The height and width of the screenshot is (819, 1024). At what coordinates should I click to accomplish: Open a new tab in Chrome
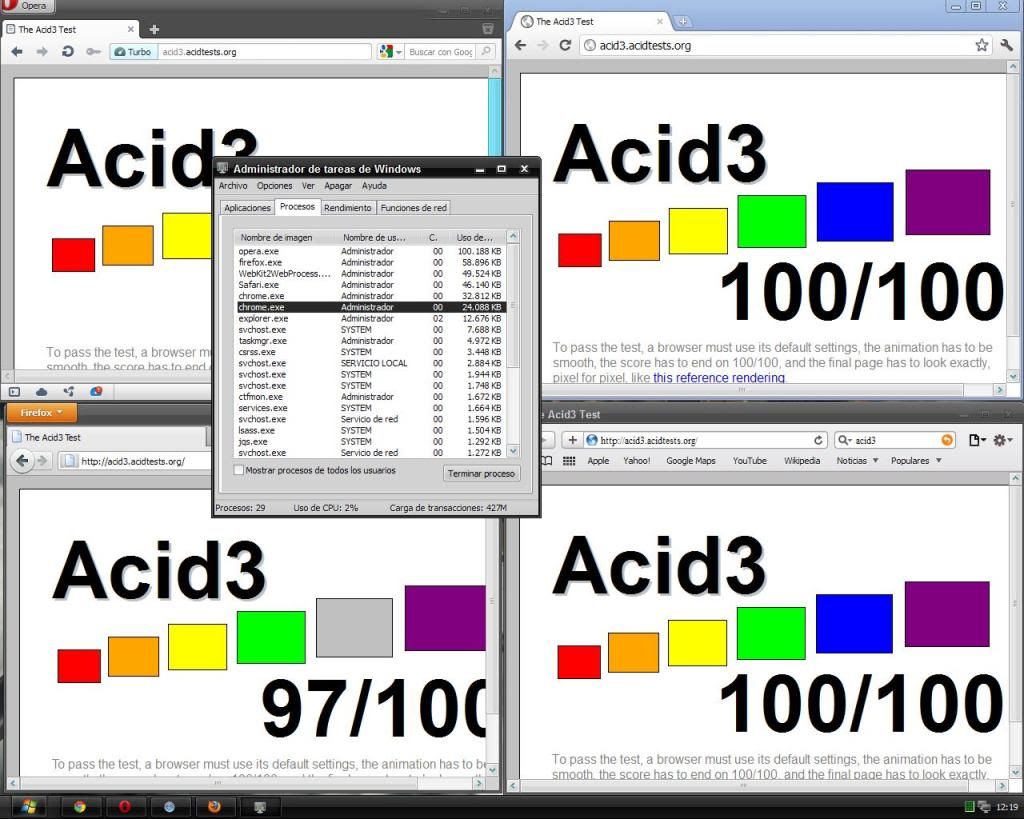(x=682, y=22)
